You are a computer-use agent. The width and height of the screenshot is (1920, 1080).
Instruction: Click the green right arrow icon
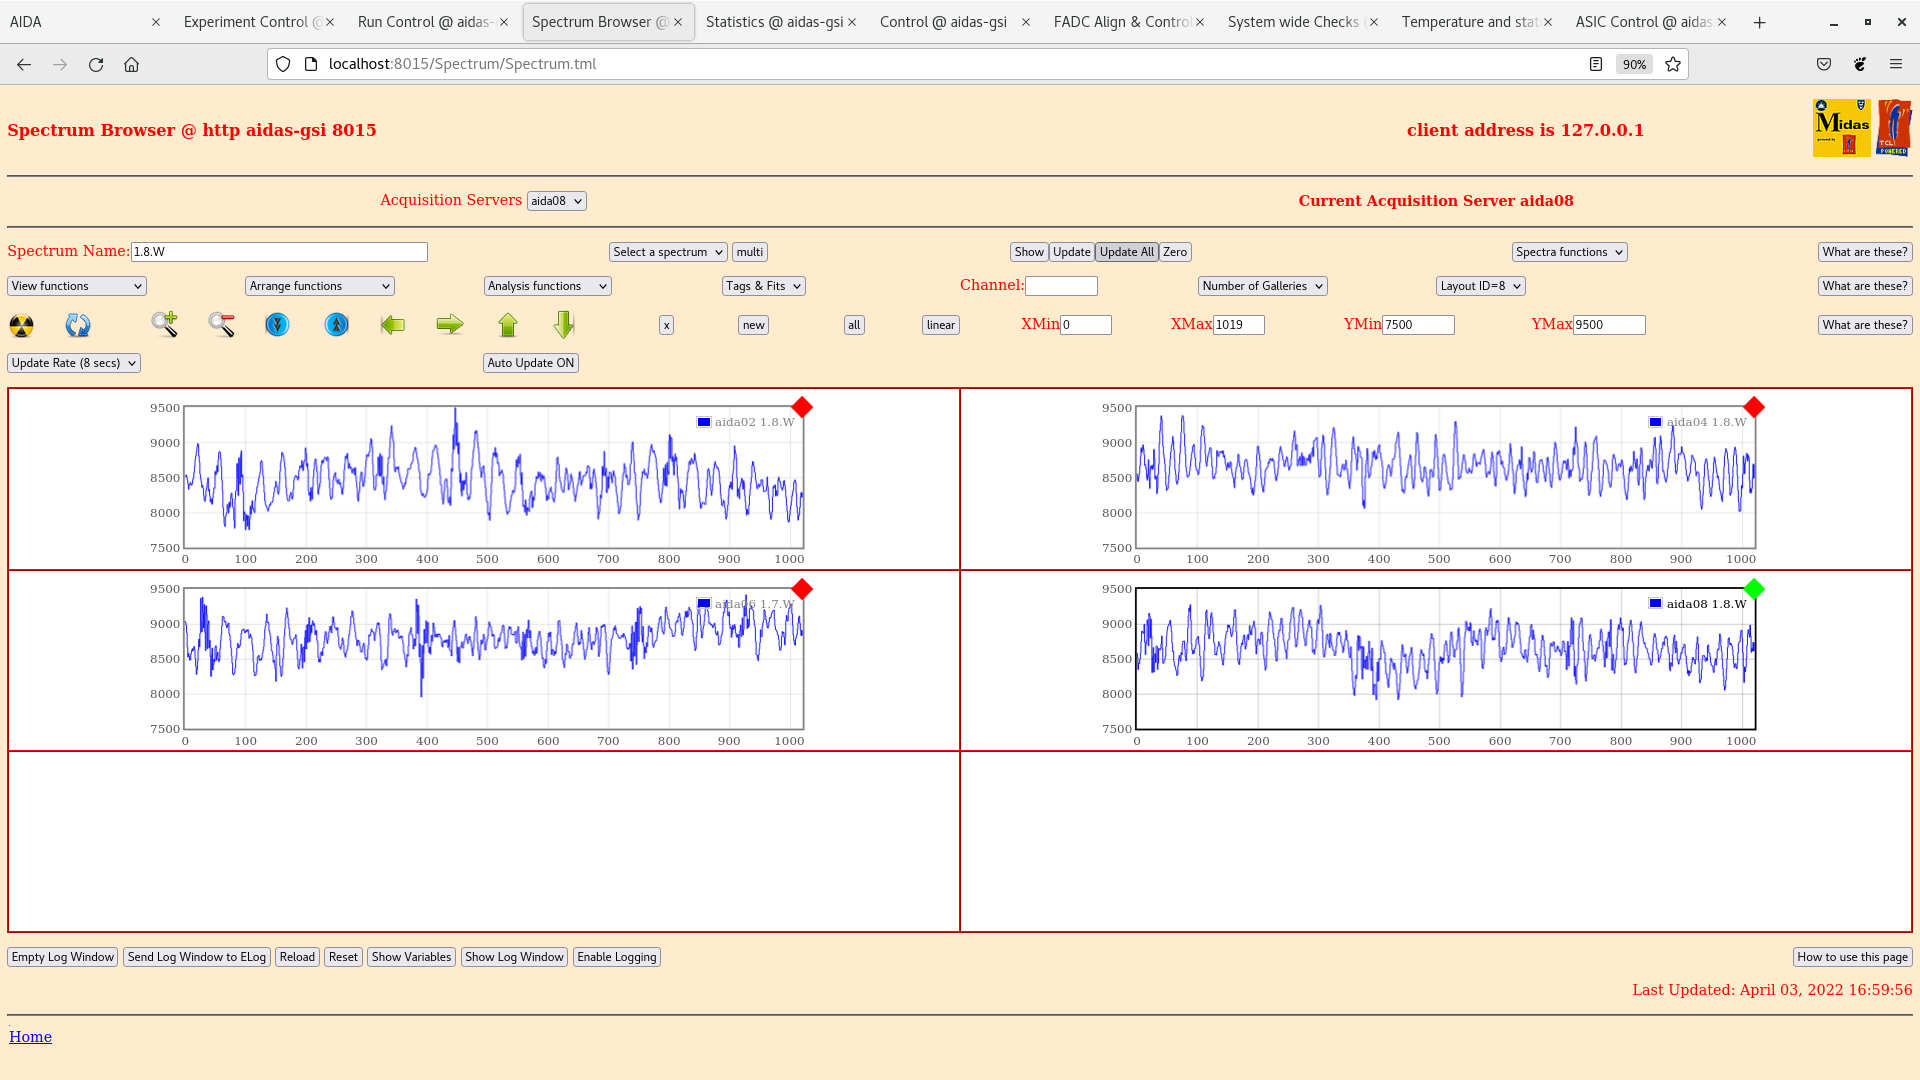450,324
